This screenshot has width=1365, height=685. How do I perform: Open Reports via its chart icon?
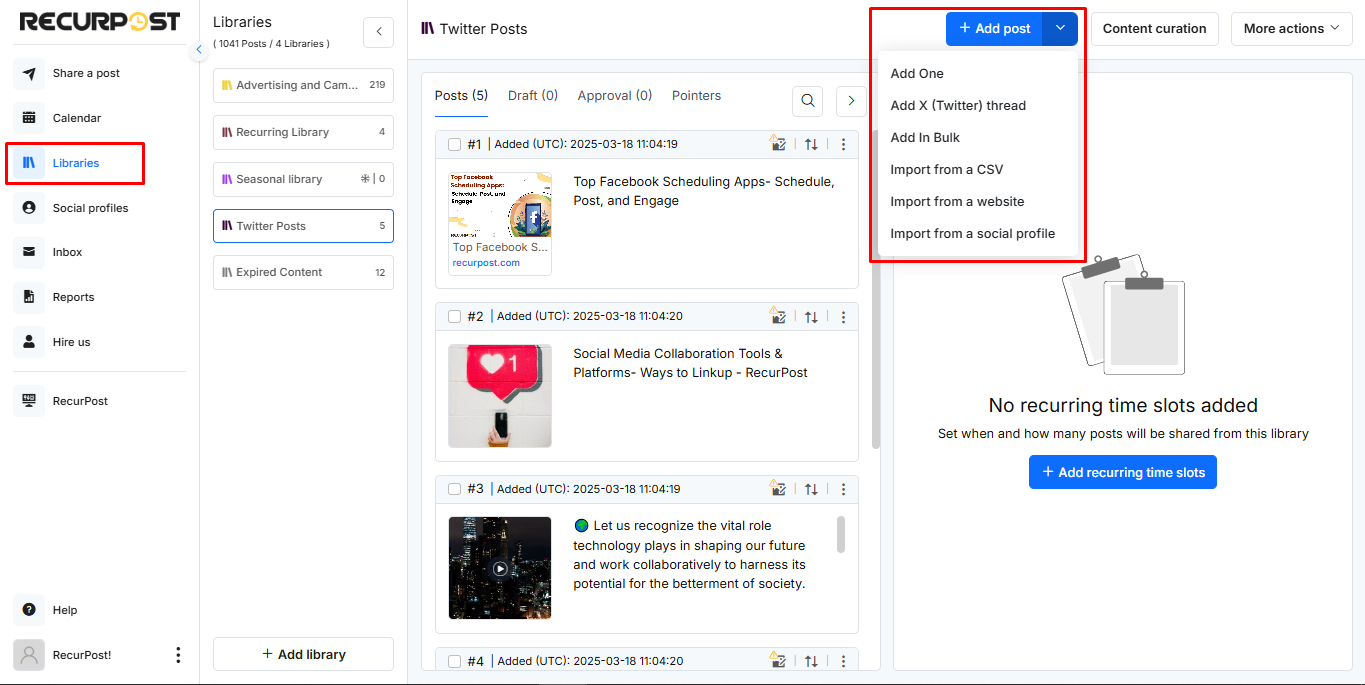click(29, 297)
